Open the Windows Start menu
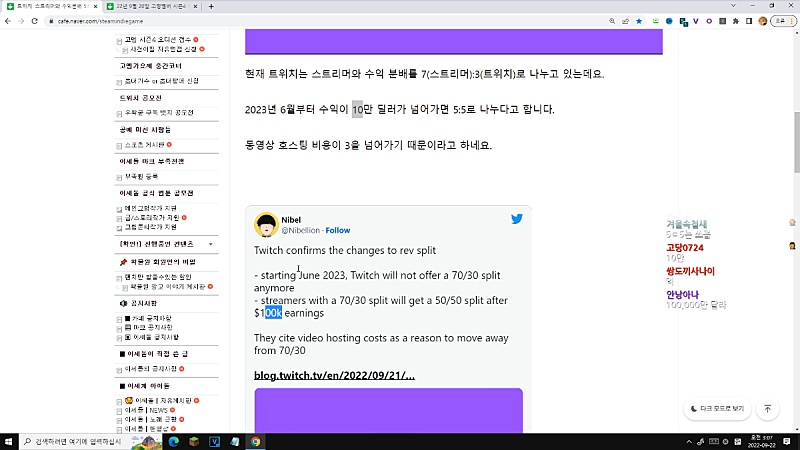800x450 pixels. 9,441
